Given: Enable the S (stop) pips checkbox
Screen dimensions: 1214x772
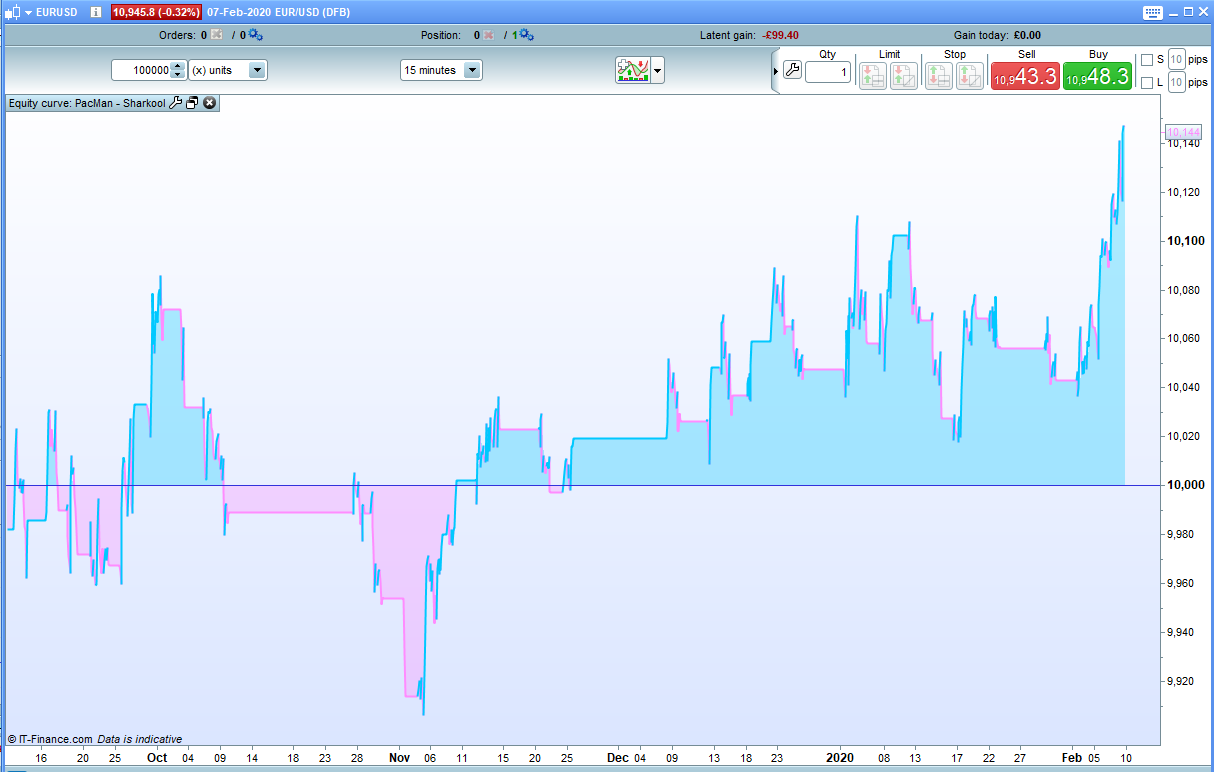Looking at the screenshot, I should 1147,59.
